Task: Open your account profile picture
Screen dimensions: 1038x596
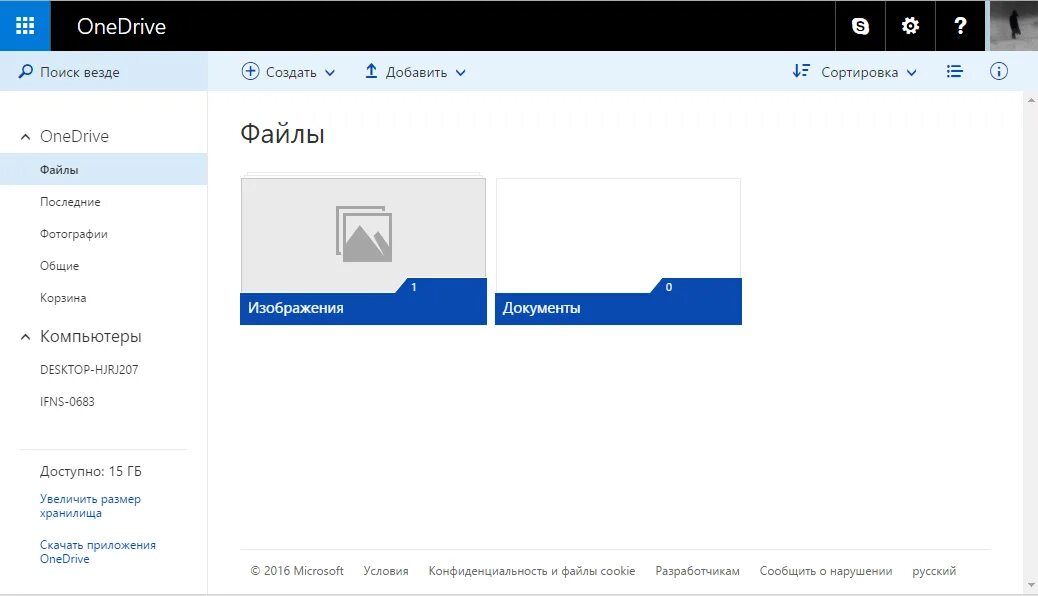Action: [1011, 25]
